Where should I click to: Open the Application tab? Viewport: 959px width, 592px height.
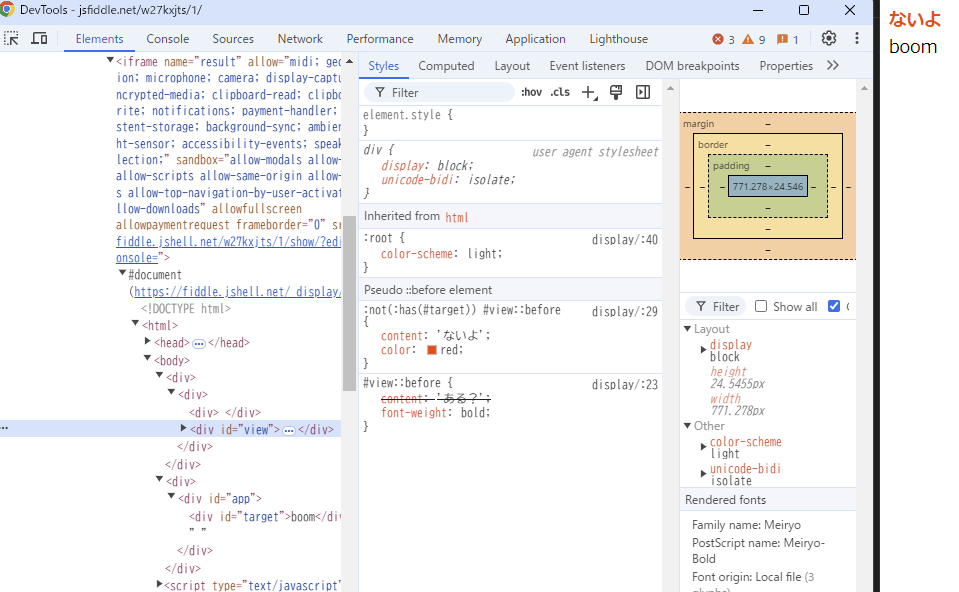click(x=535, y=39)
